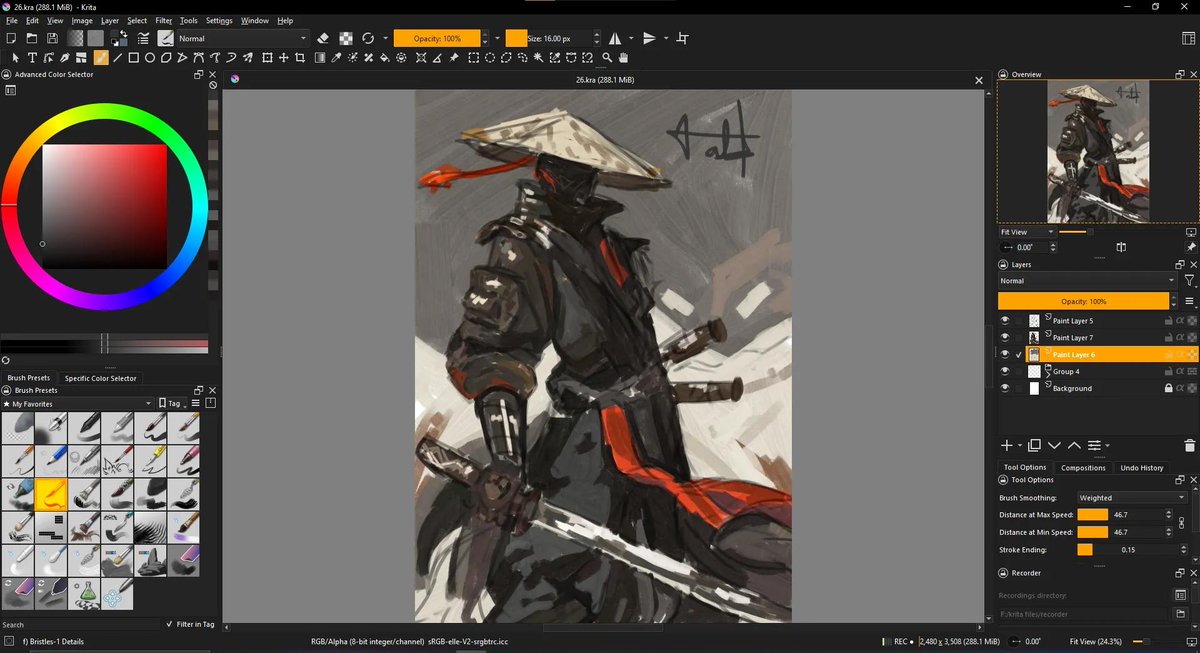Switch to Undo History tab

click(1141, 467)
